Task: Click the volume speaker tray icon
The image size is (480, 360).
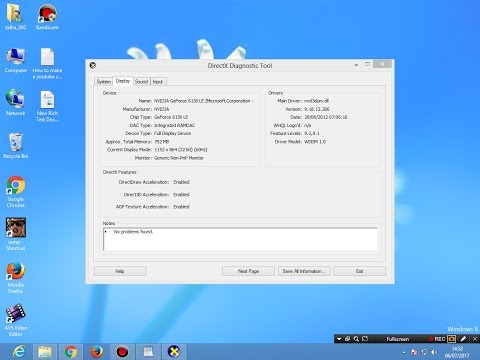Action: pyautogui.click(x=434, y=352)
